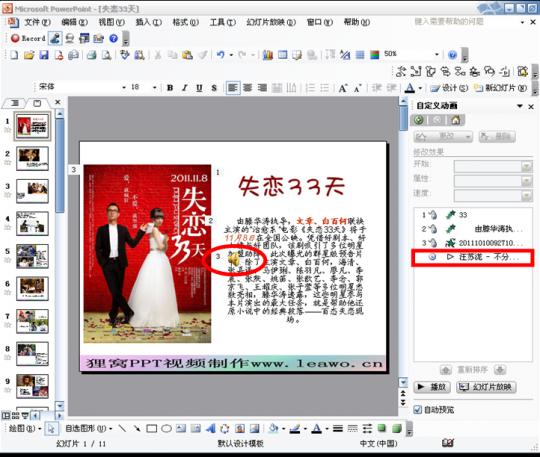Screen dimensions: 540x457
Task: Toggle bulleted list formatting
Action: coord(325,88)
